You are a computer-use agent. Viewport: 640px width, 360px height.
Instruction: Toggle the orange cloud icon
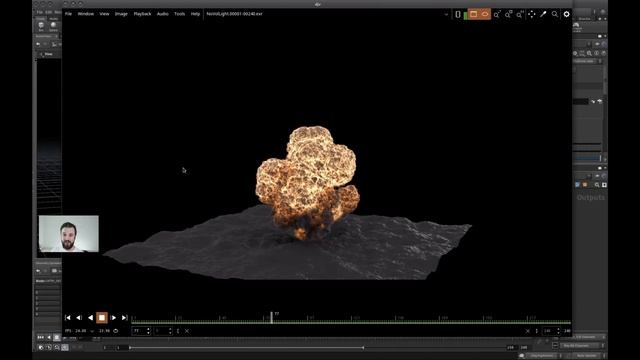click(485, 14)
